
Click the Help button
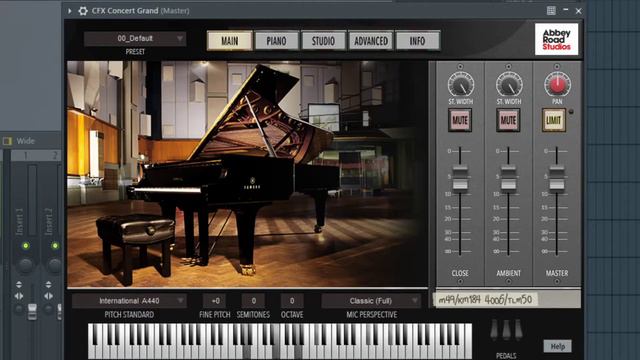[558, 347]
